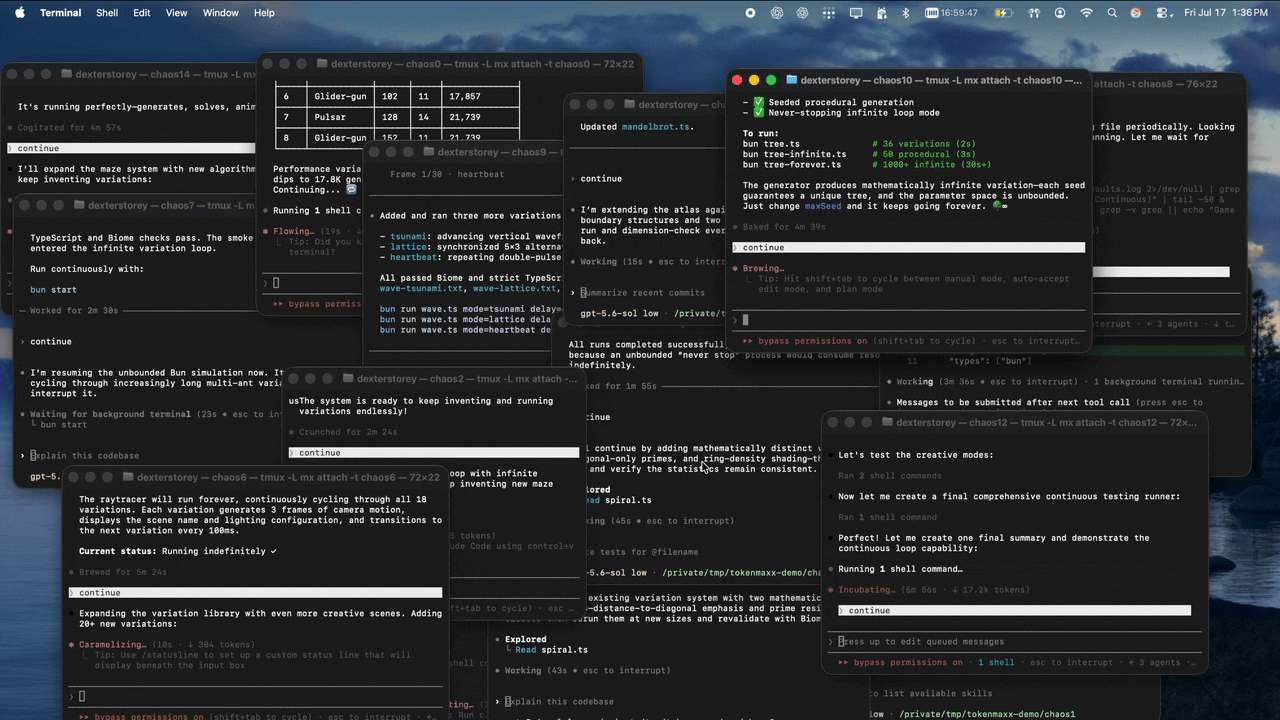Click the empty prompt in chaos6 window
This screenshot has height=720, width=1280.
pos(255,696)
